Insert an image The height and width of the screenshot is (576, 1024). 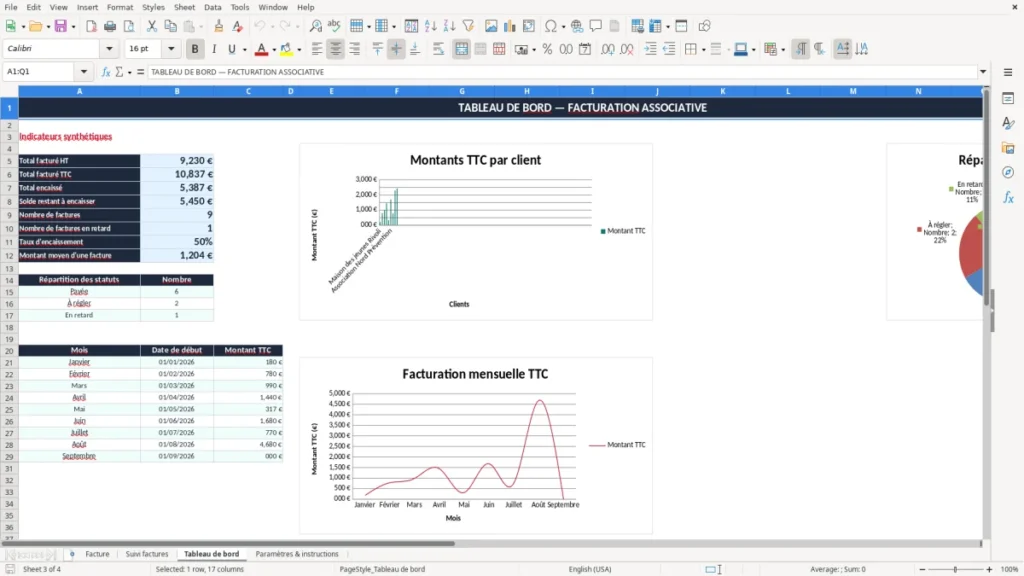pyautogui.click(x=491, y=26)
